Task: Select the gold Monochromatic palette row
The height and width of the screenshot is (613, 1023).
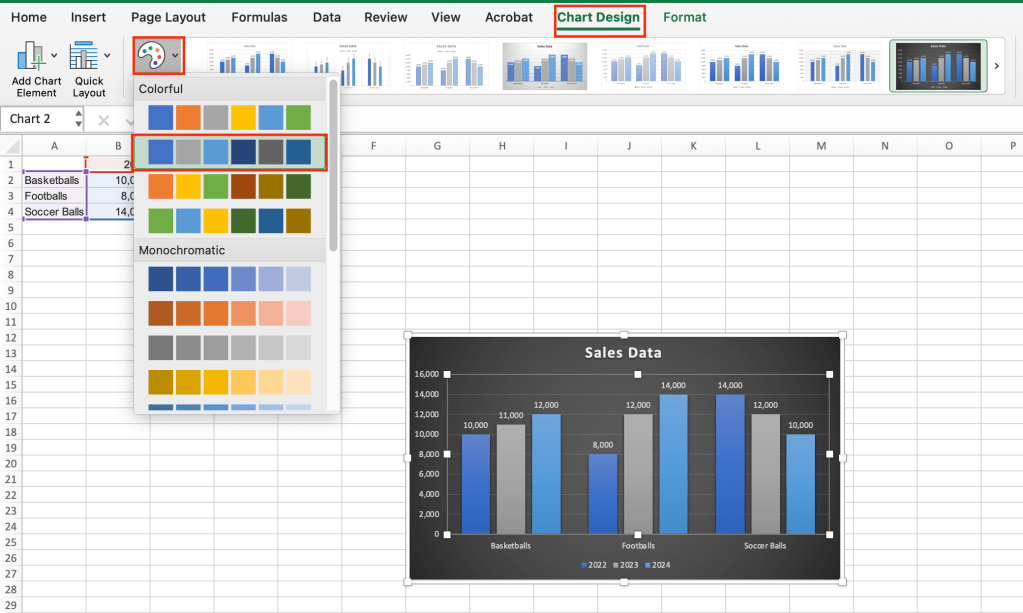Action: click(230, 382)
